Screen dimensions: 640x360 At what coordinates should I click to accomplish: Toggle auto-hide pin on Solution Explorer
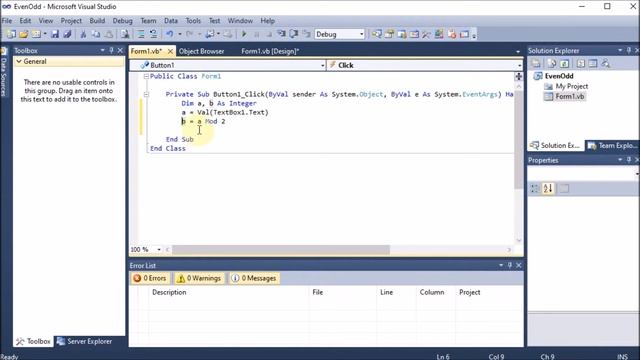629,50
